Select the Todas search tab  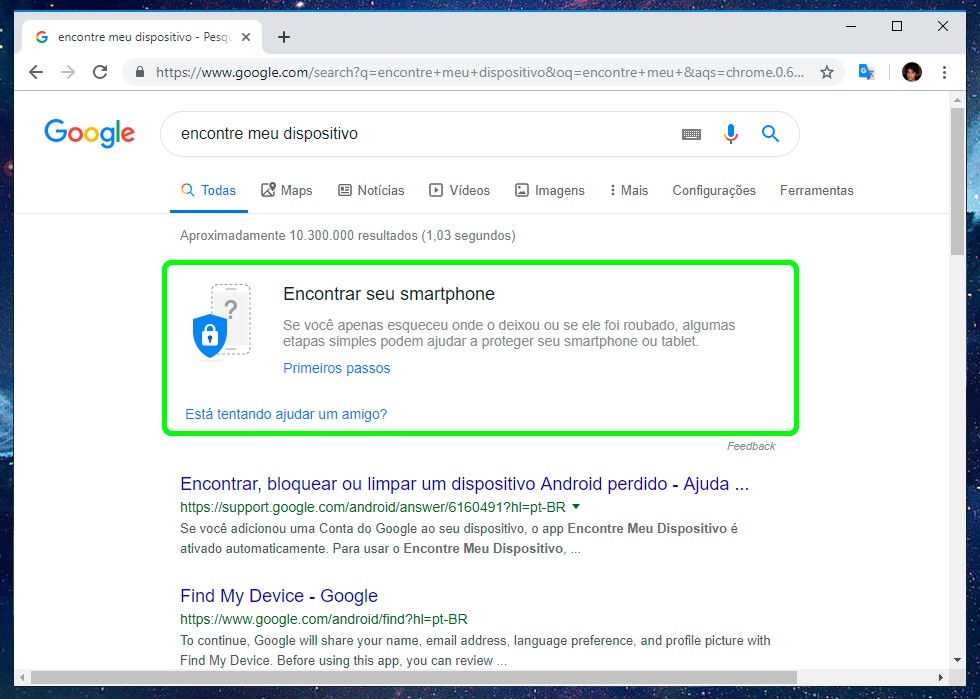point(209,190)
